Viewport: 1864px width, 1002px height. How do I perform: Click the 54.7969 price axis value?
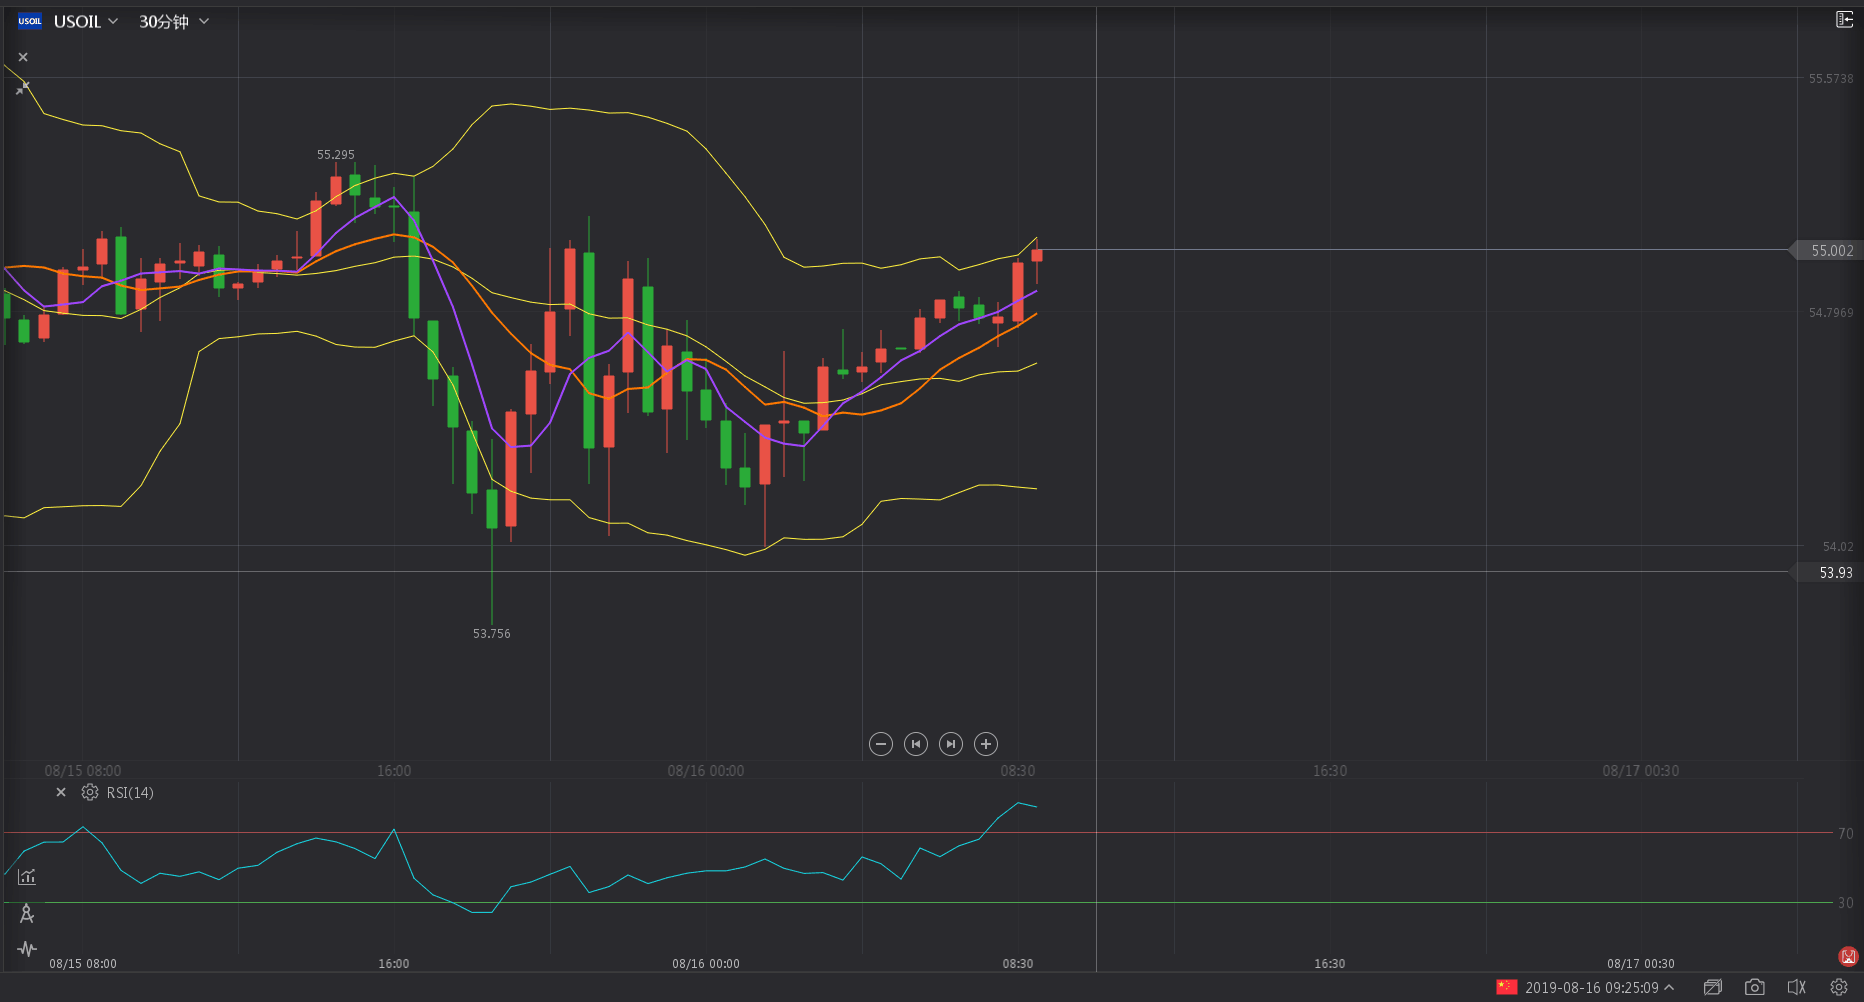(1831, 313)
